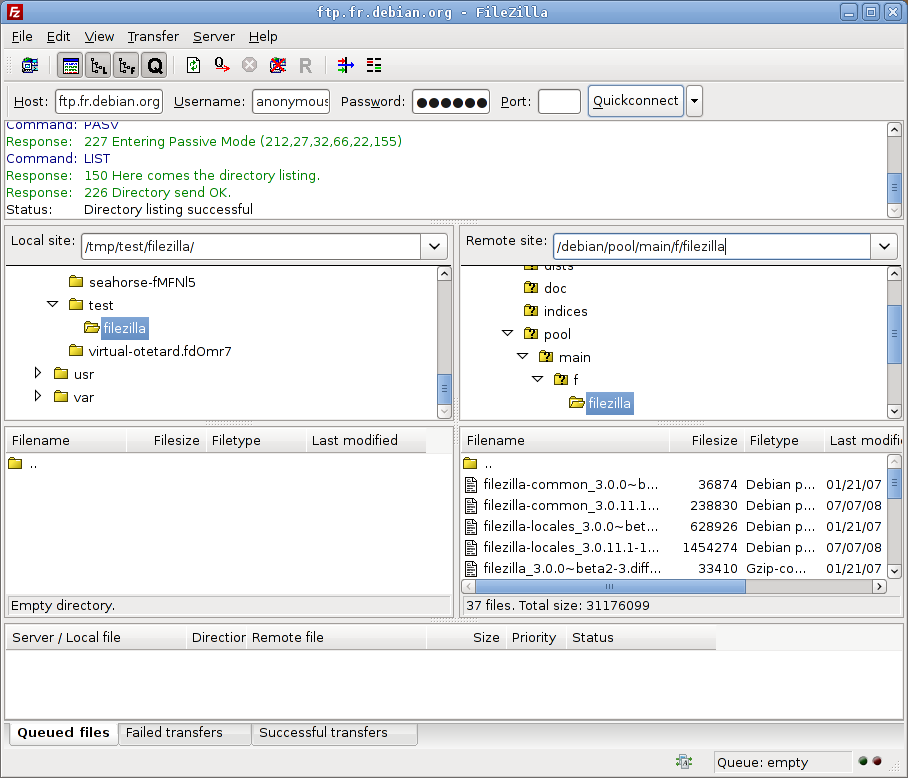Click the Password input field
908x778 pixels.
coord(449,100)
